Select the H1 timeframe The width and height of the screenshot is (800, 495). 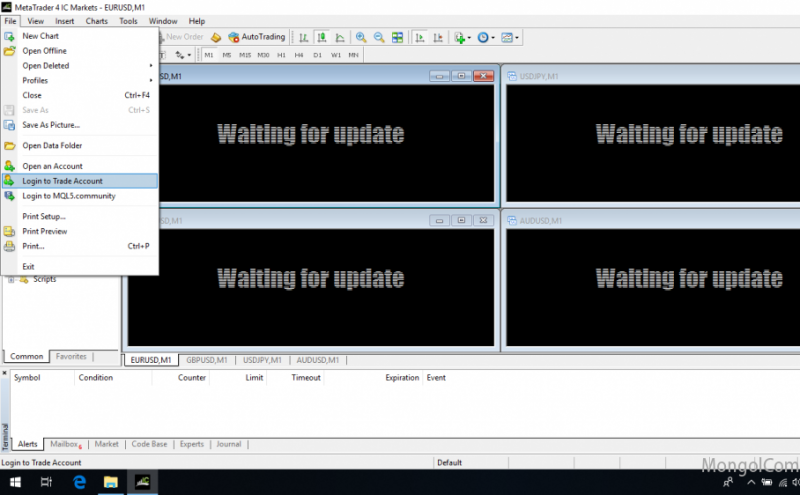(281, 55)
